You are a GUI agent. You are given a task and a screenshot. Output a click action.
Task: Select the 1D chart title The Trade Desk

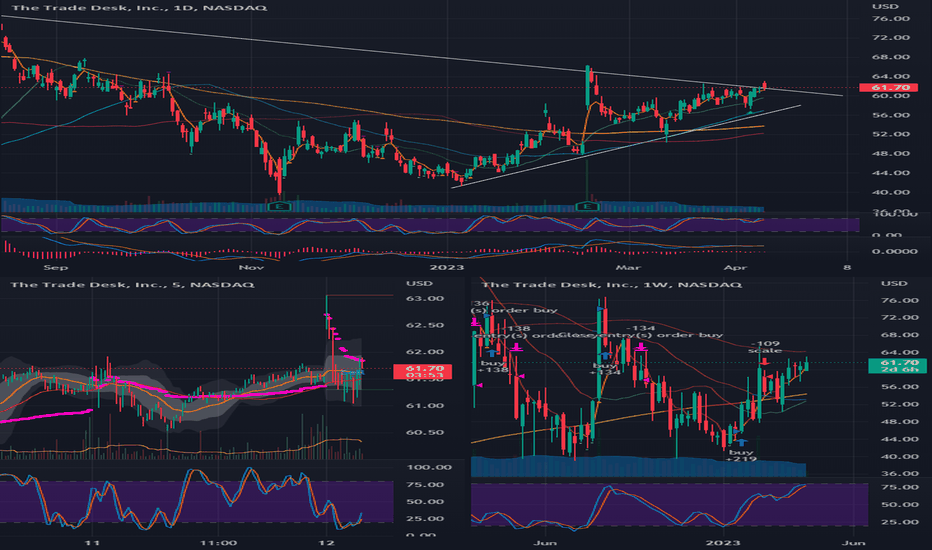tap(139, 8)
